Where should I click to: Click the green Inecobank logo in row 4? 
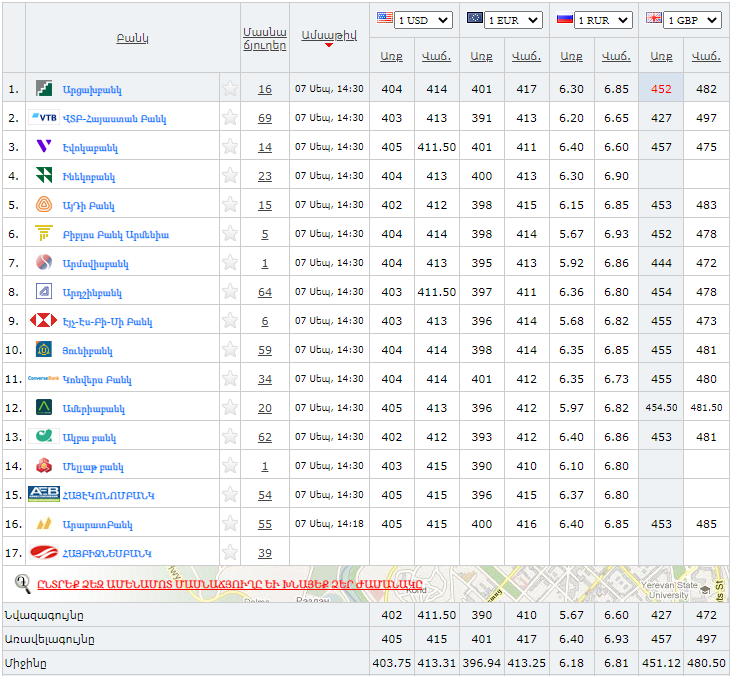pyautogui.click(x=44, y=175)
